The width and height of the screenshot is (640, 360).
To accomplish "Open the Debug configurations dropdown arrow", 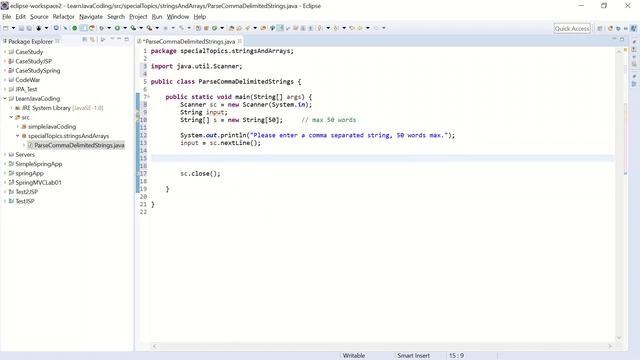I will (109, 28).
